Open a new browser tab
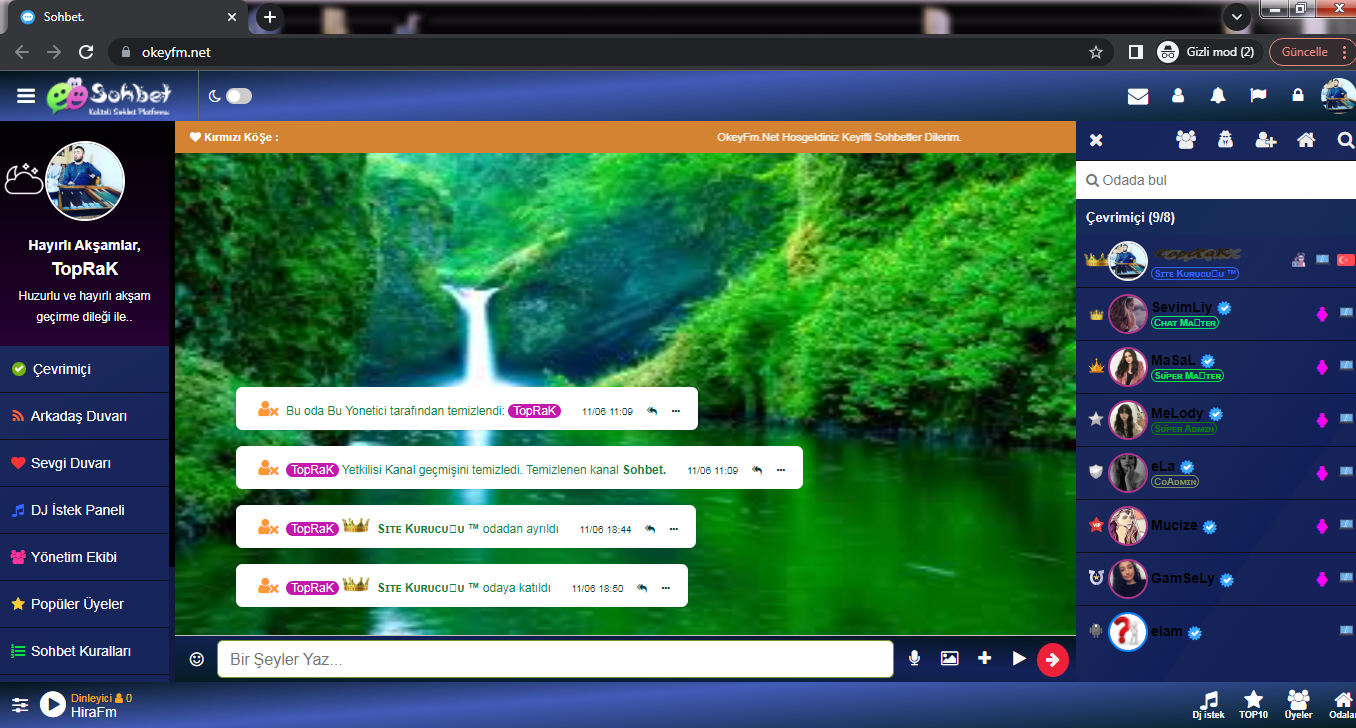 tap(270, 17)
